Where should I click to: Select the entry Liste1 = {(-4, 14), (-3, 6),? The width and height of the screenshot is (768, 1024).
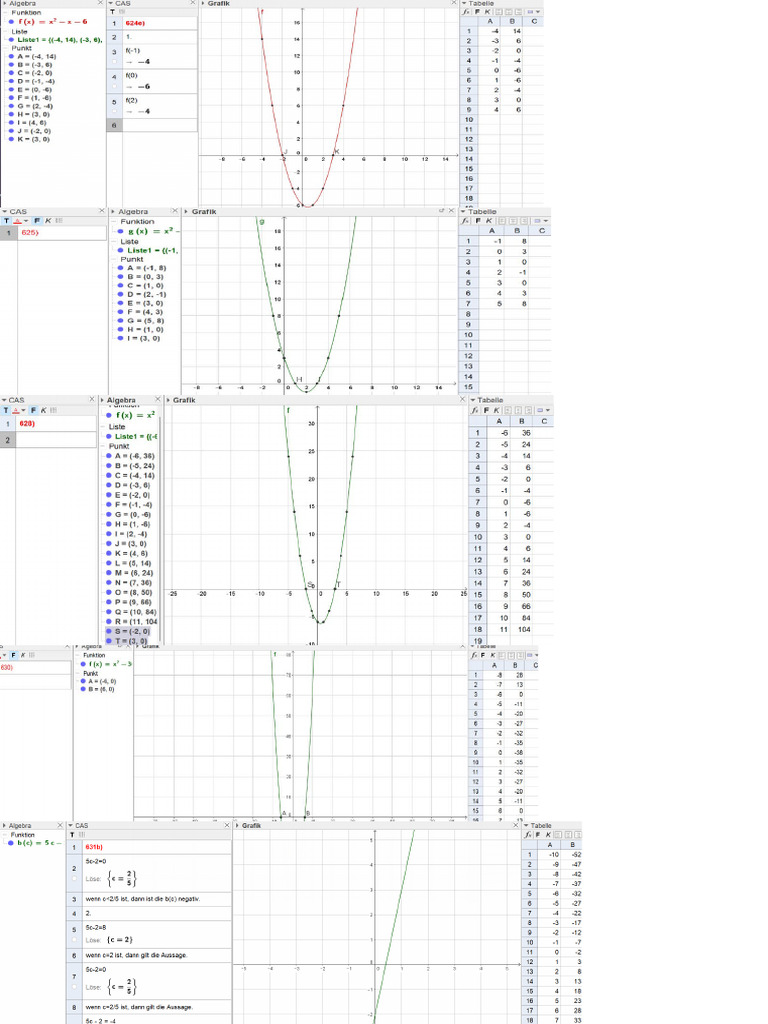(x=59, y=39)
